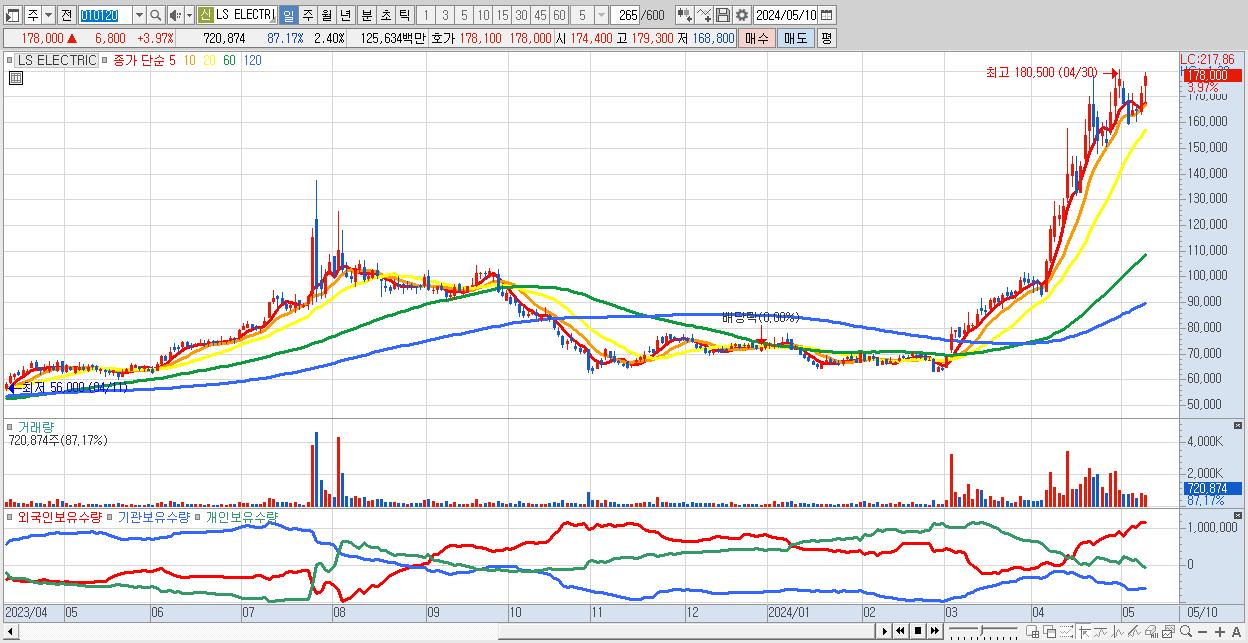Image resolution: width=1248 pixels, height=643 pixels.
Task: Select the 년 yearly period tab
Action: (345, 15)
